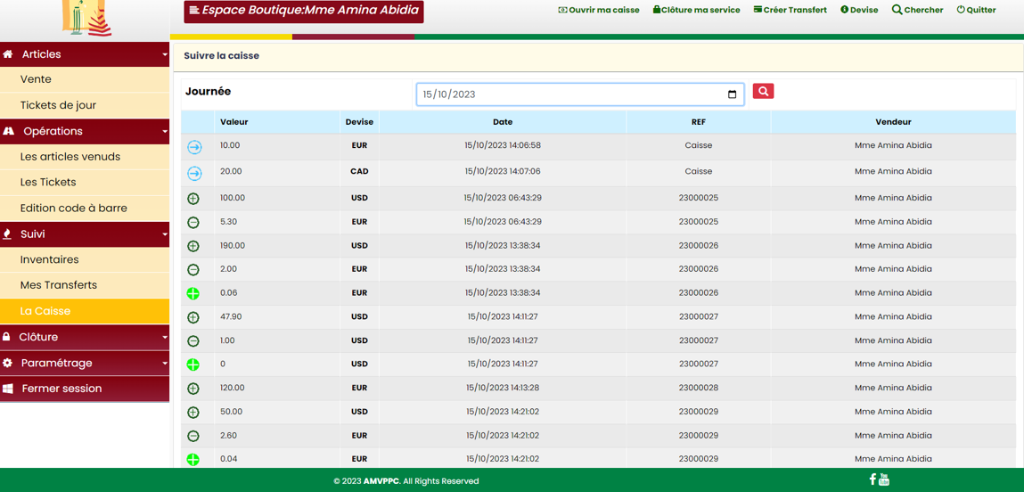Click the home icon beside Articles

[8, 54]
